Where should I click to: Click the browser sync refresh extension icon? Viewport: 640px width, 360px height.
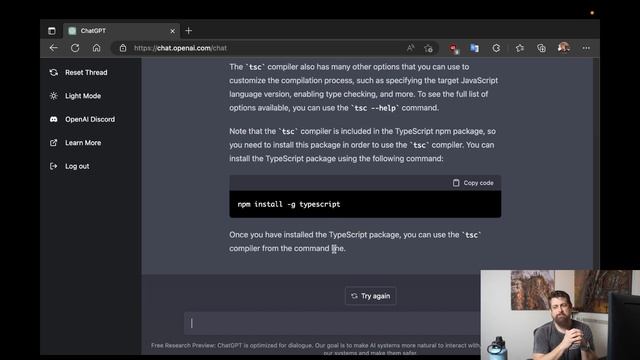pos(496,48)
